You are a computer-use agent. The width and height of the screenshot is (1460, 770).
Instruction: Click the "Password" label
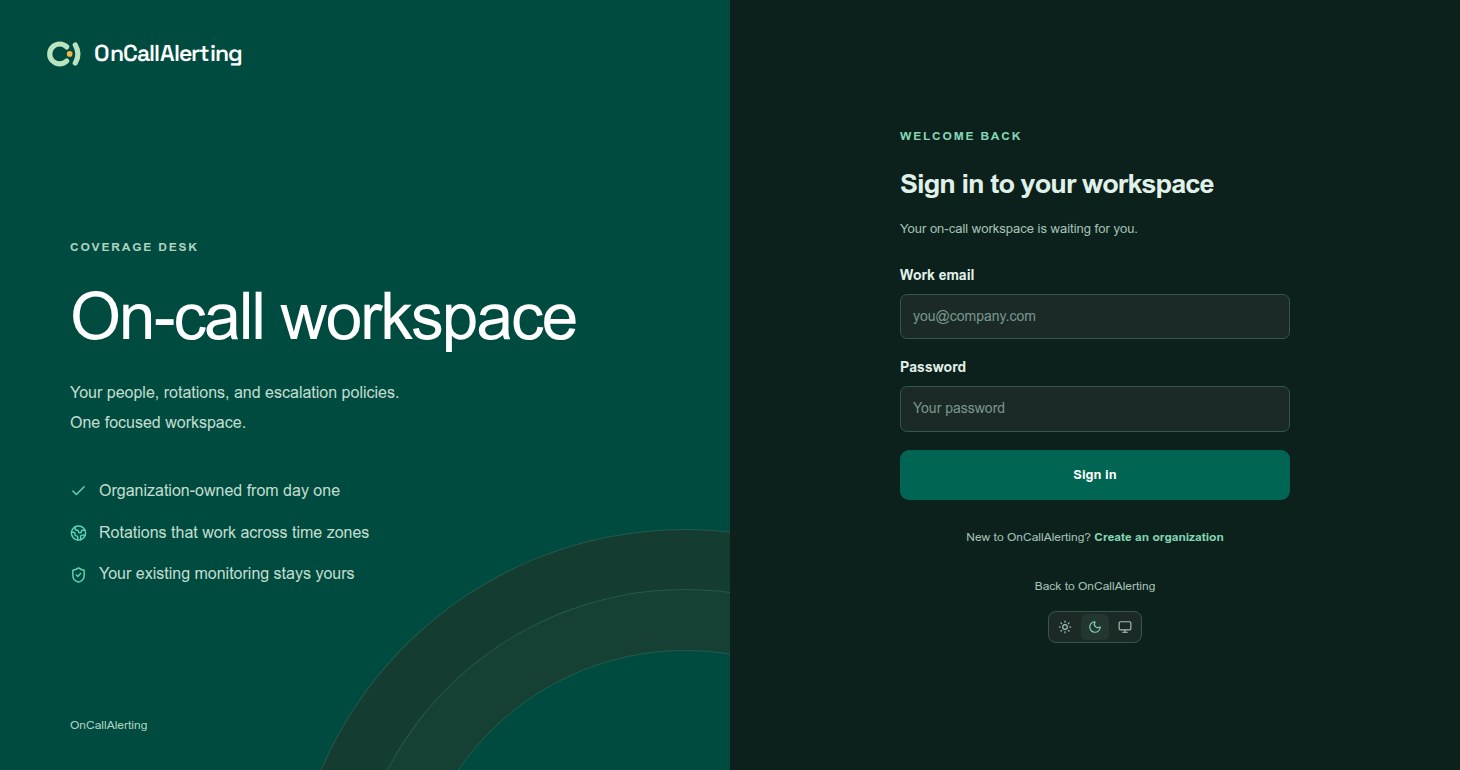[933, 367]
